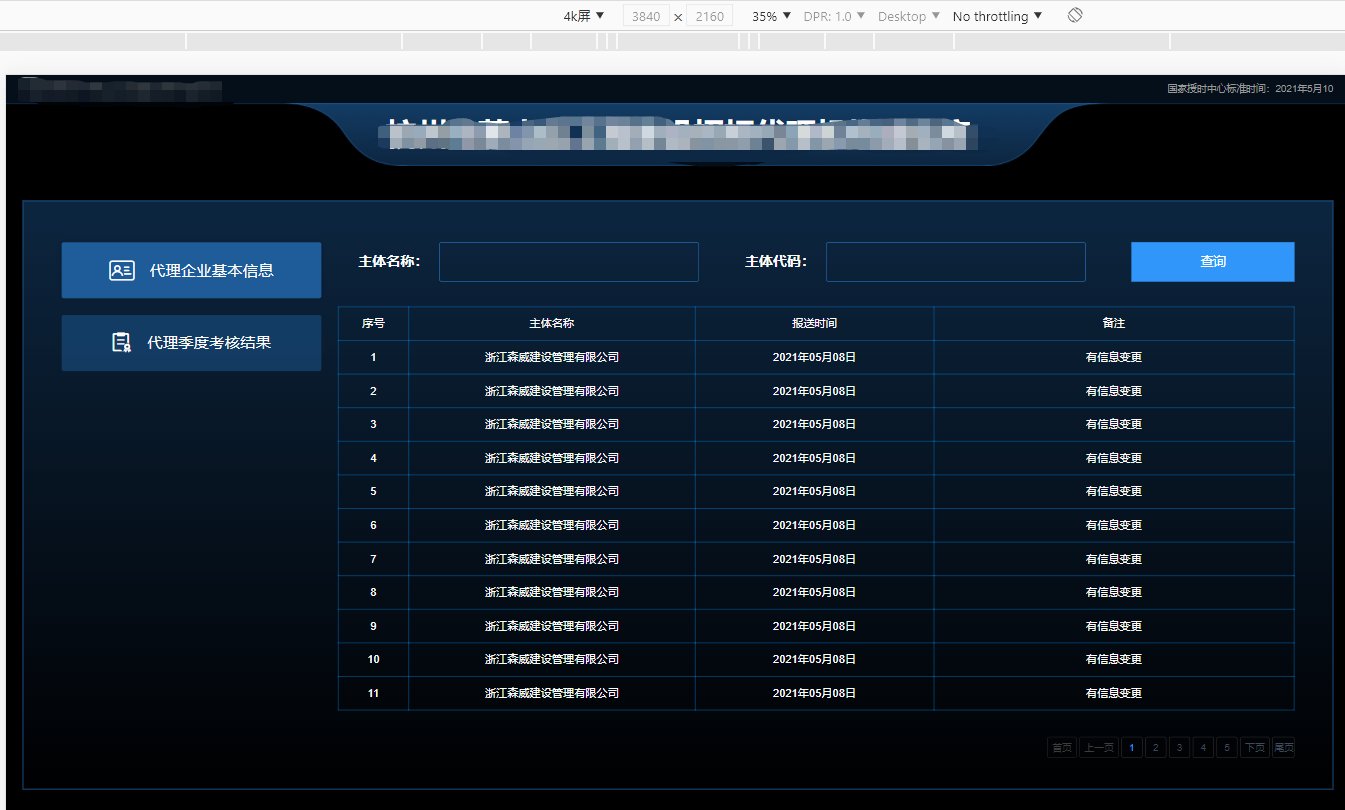Click 上一页 previous page button
Screen dimensions: 1345x810
click(x=1099, y=747)
